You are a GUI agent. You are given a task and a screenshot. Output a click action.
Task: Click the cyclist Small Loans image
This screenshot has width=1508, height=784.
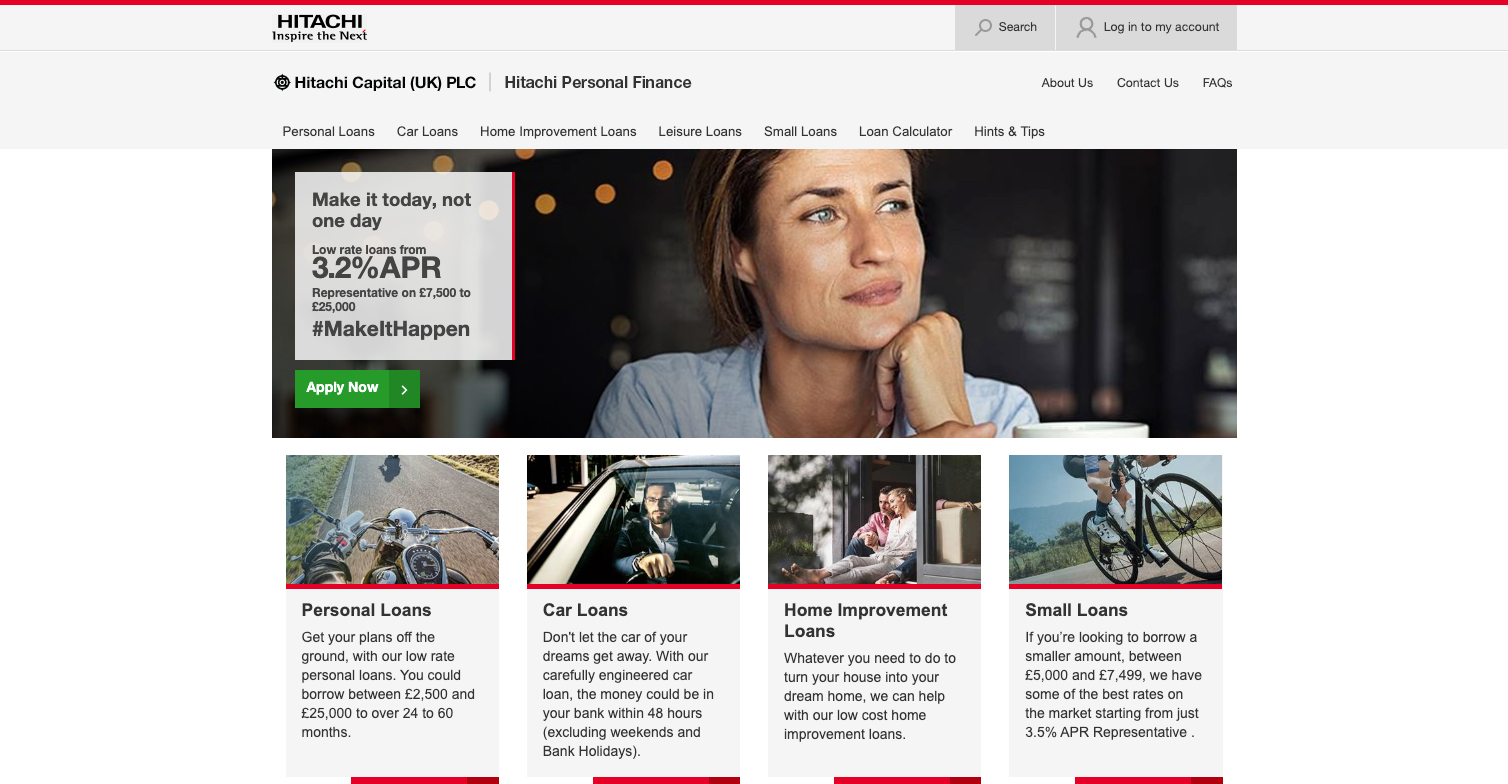(x=1115, y=519)
